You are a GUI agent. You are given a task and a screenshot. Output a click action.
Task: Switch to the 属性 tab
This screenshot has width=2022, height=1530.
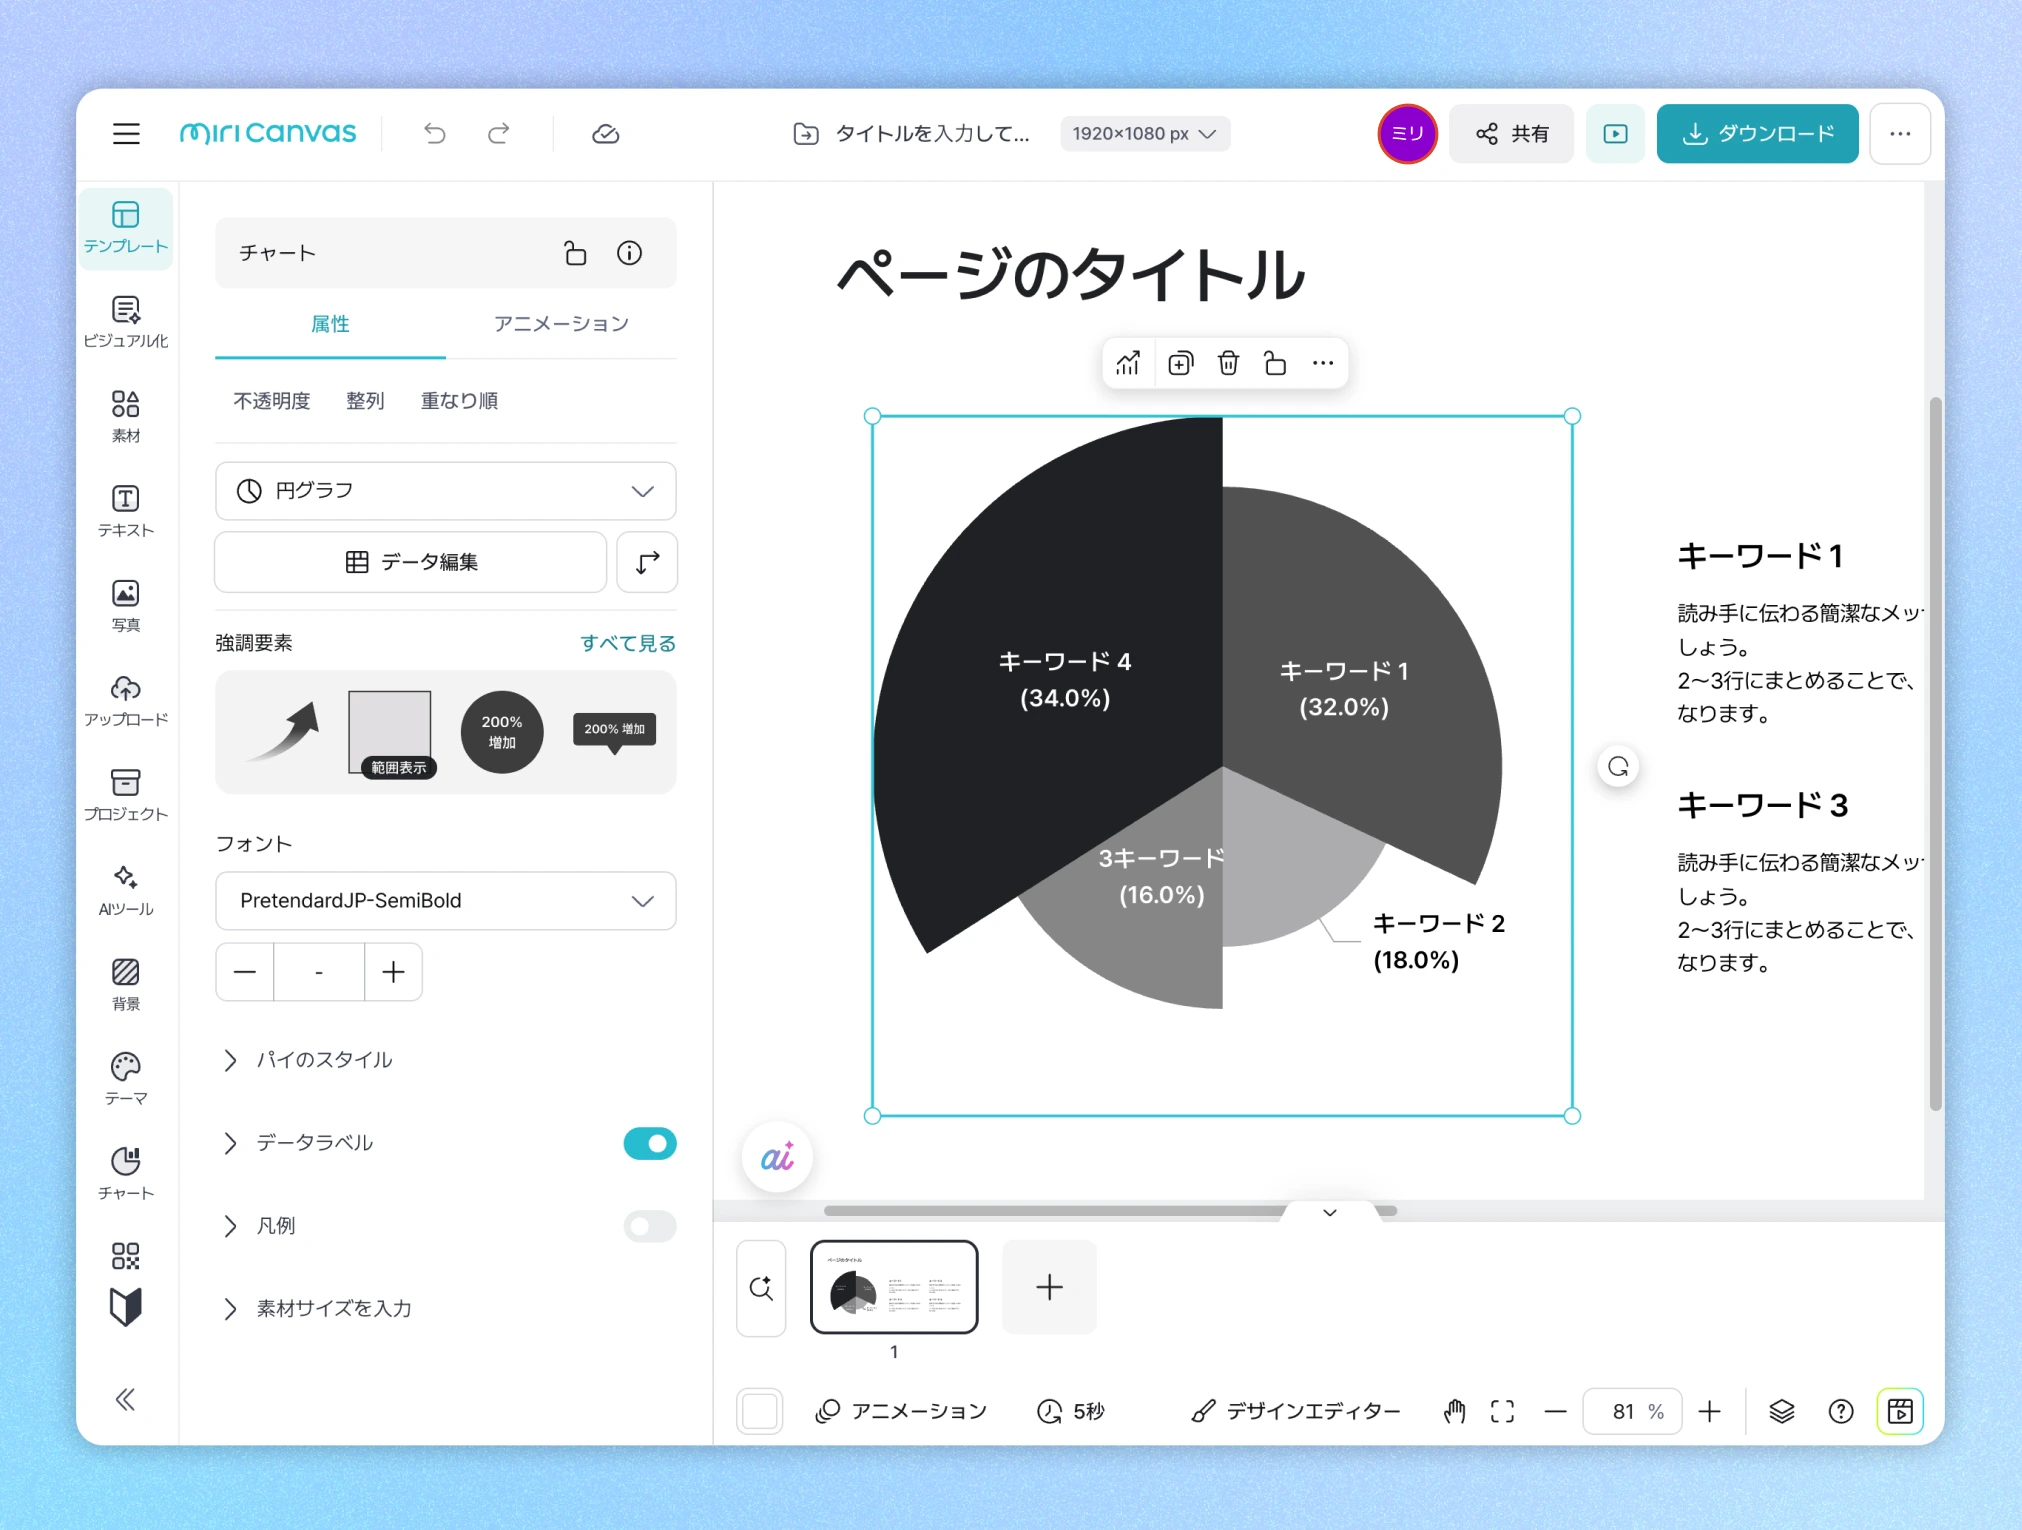click(x=330, y=324)
